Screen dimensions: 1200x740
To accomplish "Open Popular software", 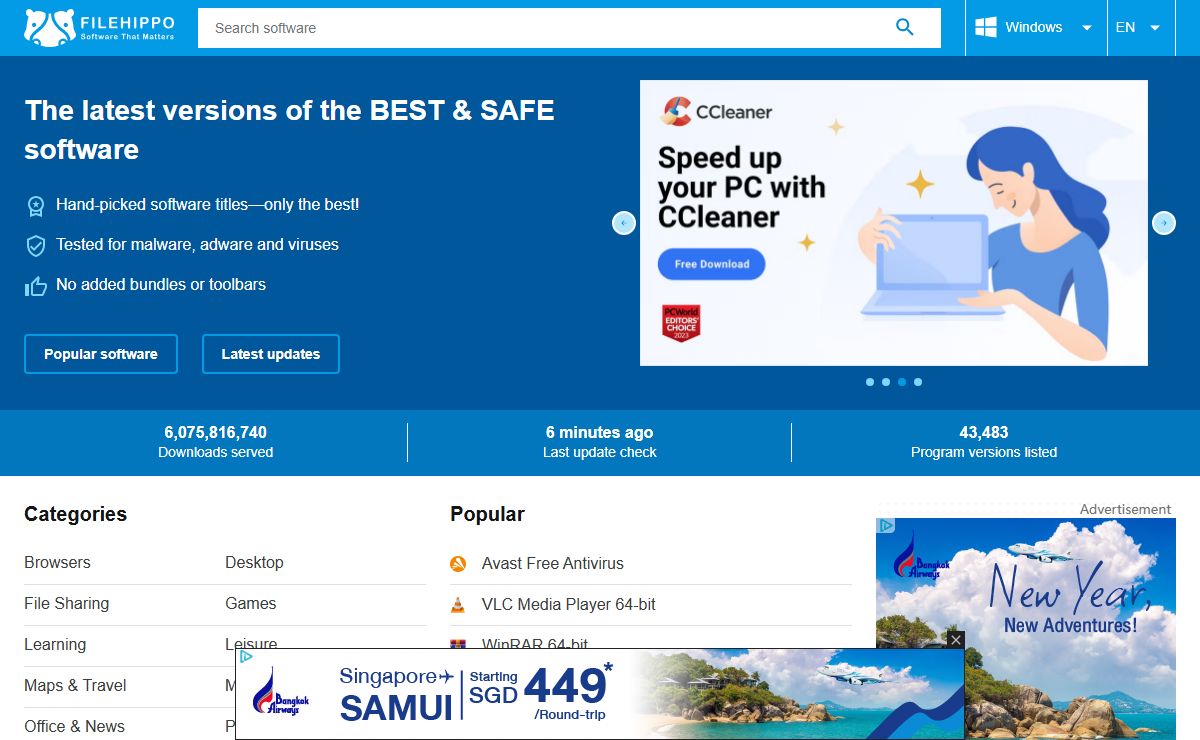I will (x=101, y=354).
